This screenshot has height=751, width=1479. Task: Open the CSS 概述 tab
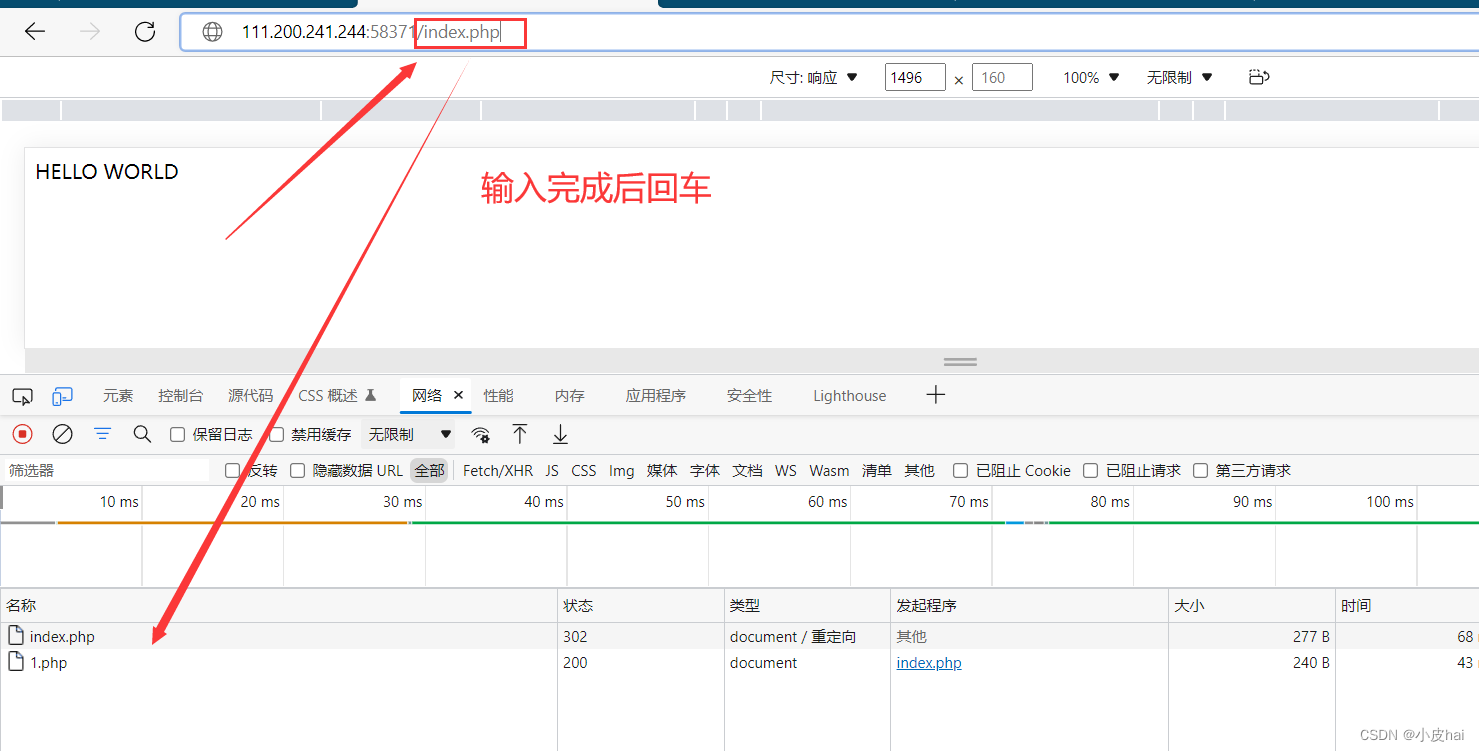click(337, 396)
